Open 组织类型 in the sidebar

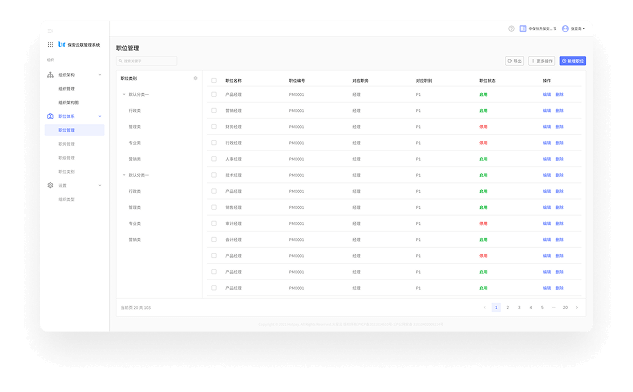click(67, 199)
